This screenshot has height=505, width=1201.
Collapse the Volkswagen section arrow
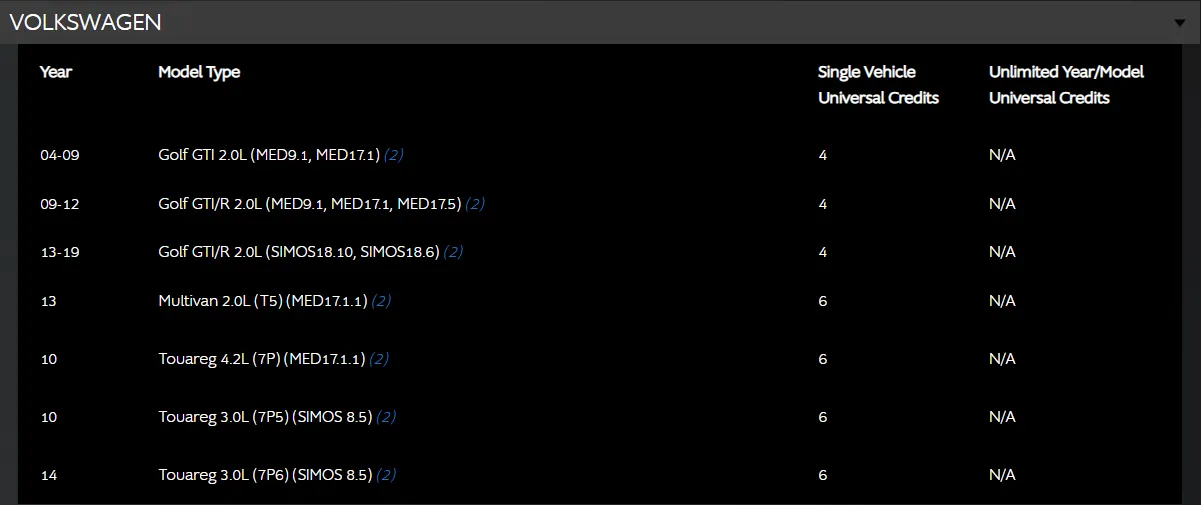click(1181, 22)
